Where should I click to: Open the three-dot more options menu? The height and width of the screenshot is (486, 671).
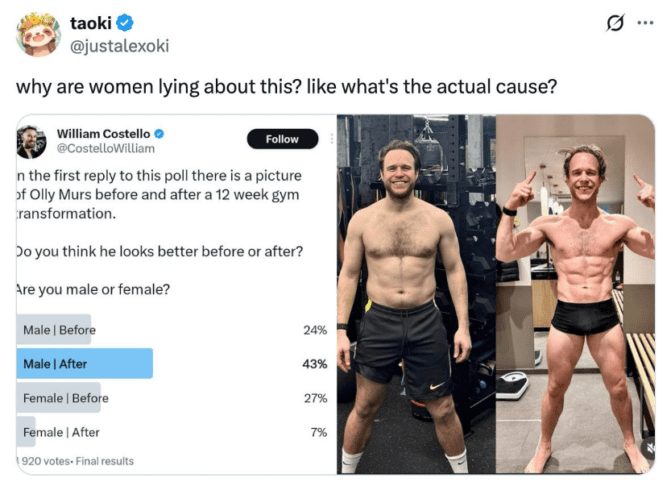(646, 23)
